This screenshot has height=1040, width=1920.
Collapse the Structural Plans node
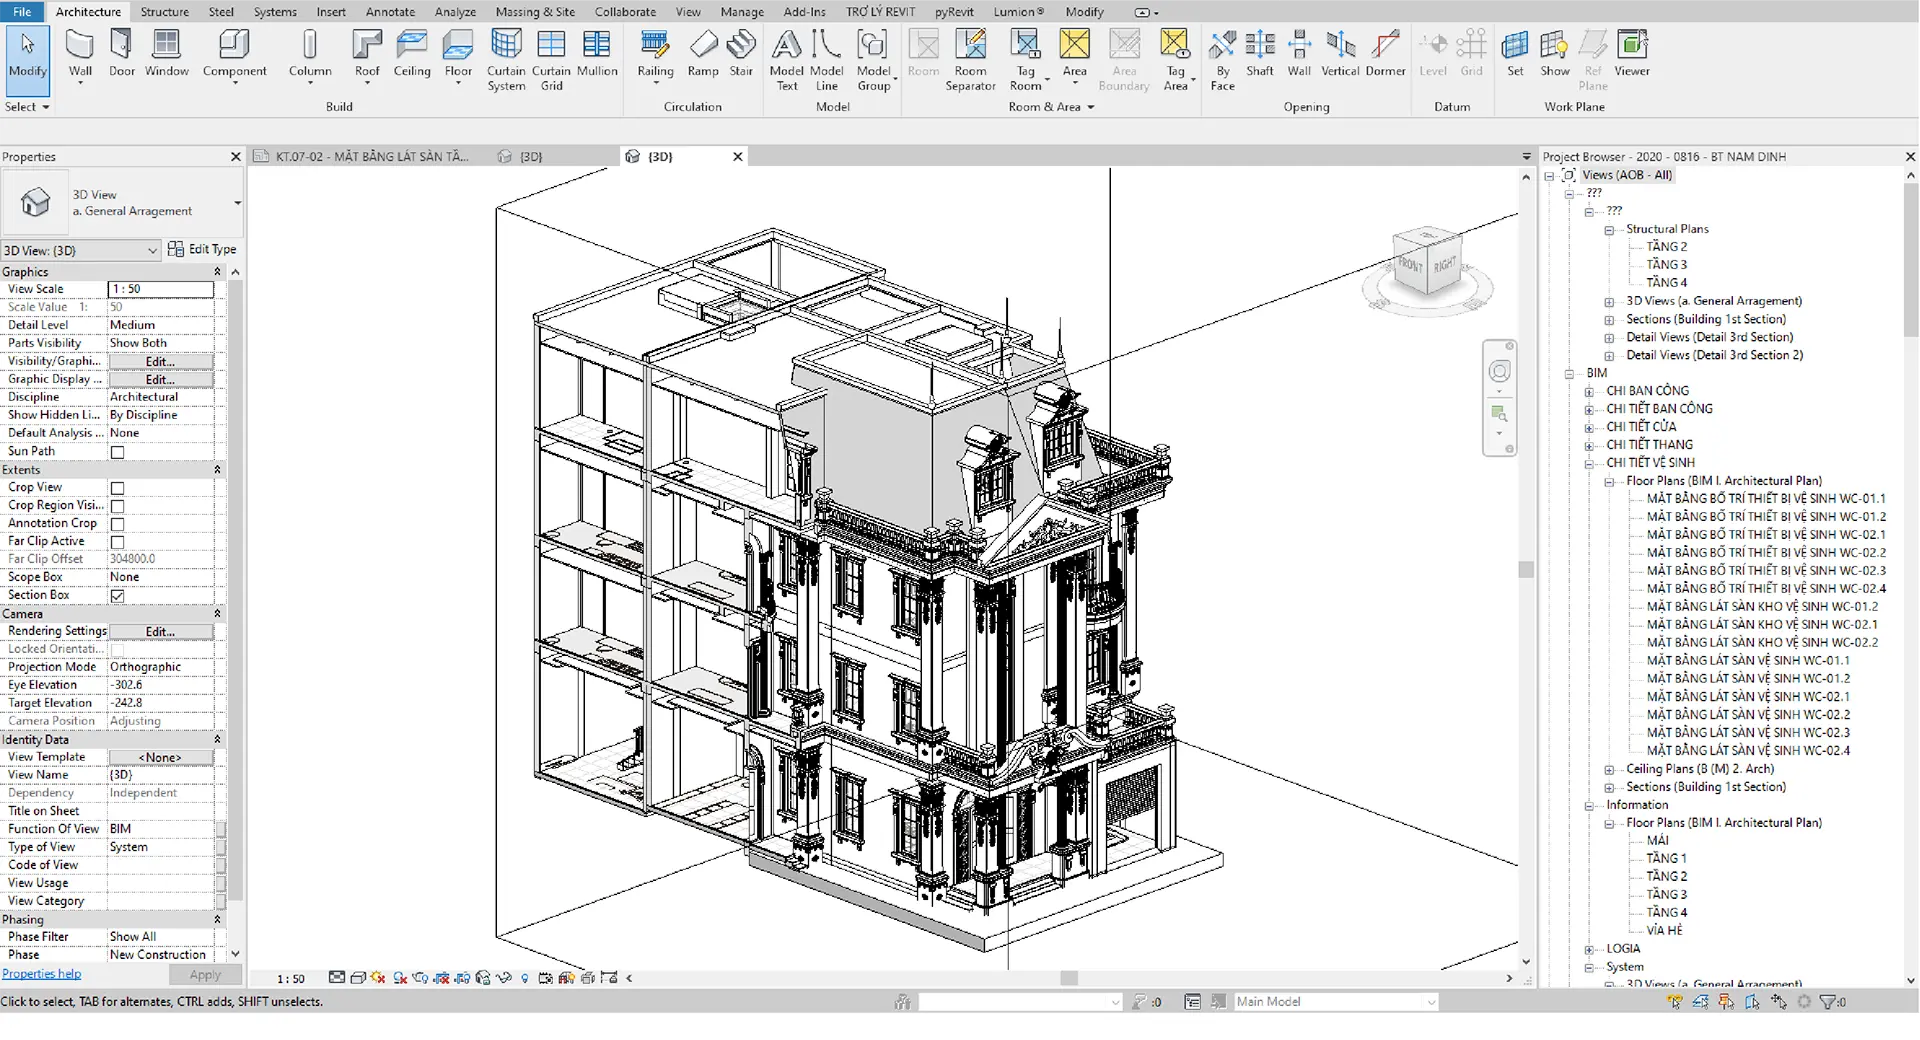(x=1609, y=229)
